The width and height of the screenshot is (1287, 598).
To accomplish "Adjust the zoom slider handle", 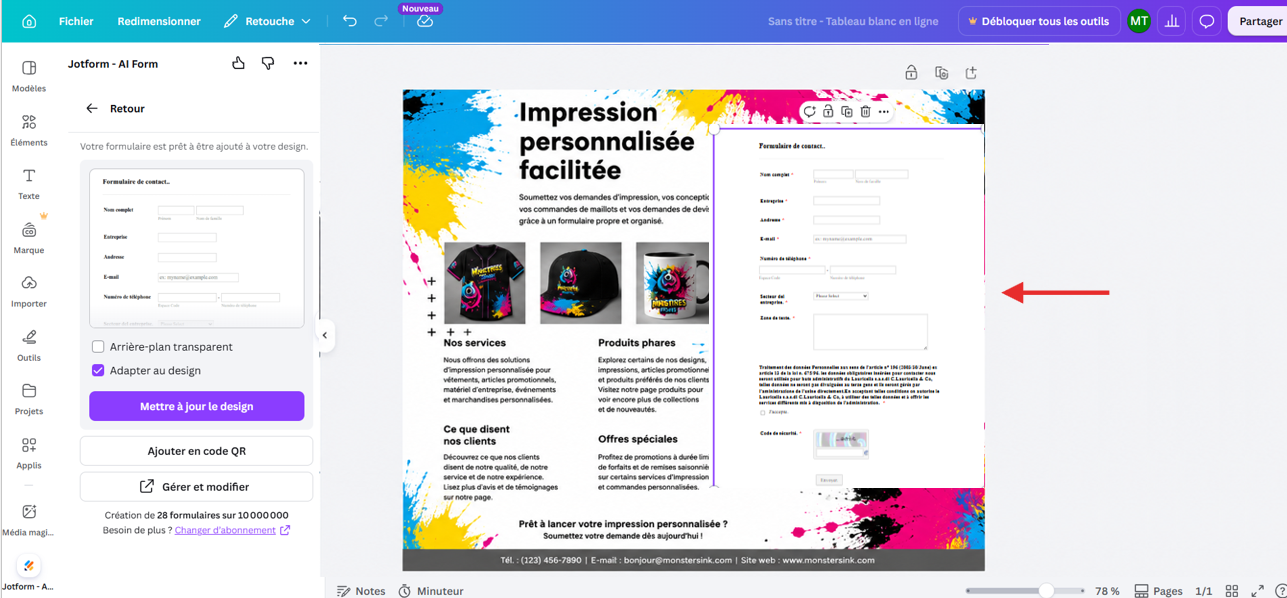I will [x=1046, y=591].
